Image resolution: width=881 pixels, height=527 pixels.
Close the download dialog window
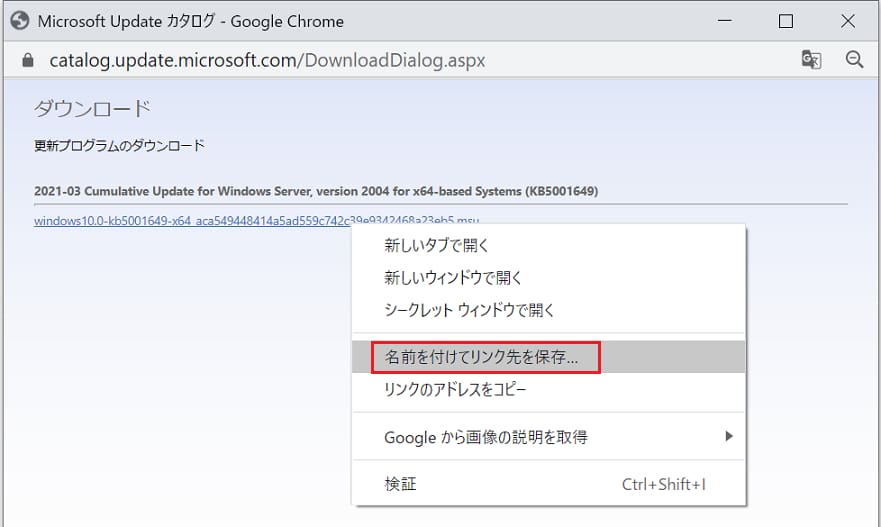849,20
